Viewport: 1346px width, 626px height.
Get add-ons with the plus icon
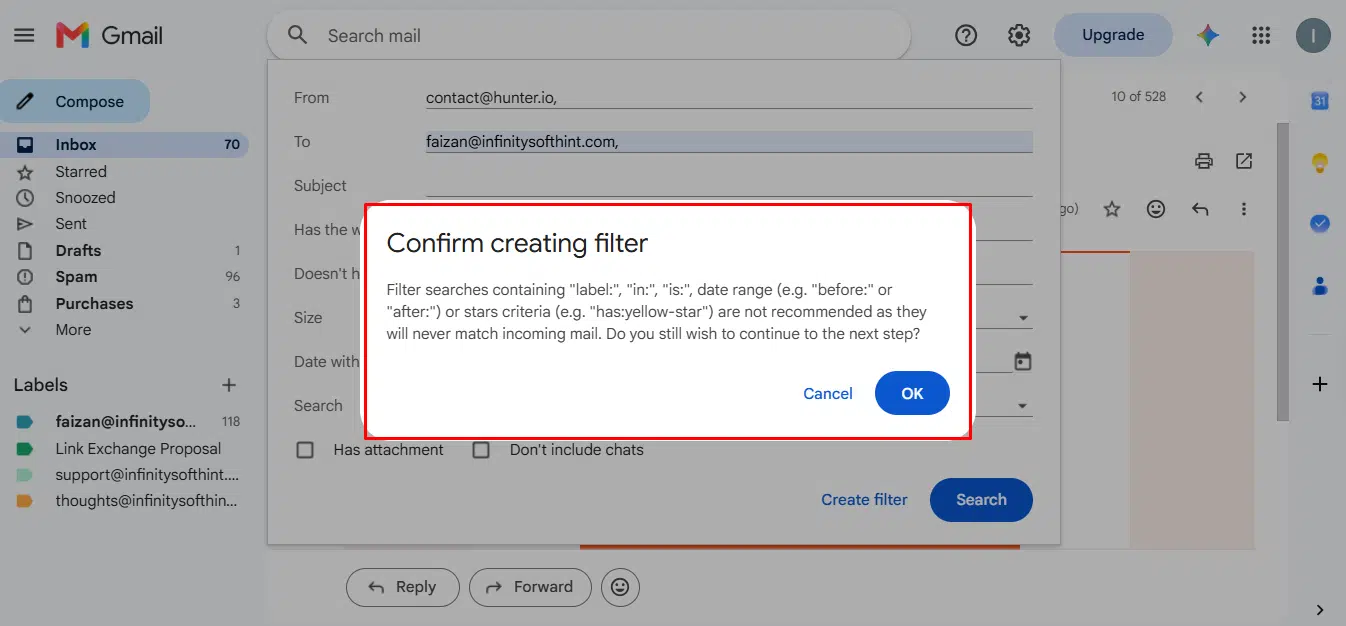1320,384
